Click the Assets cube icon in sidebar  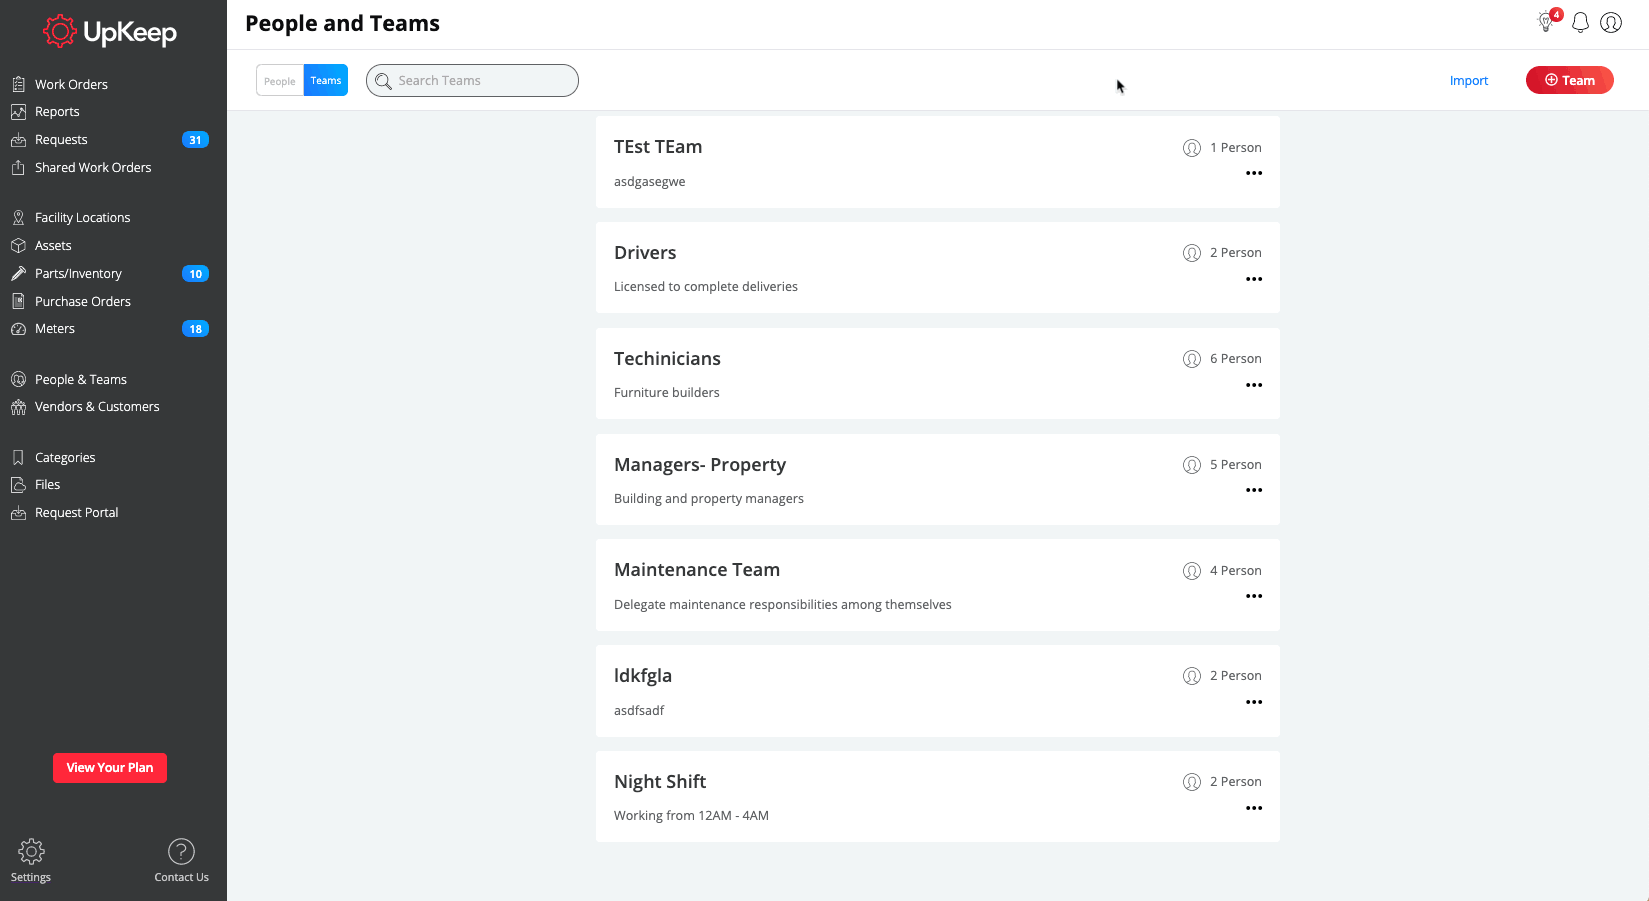click(18, 246)
